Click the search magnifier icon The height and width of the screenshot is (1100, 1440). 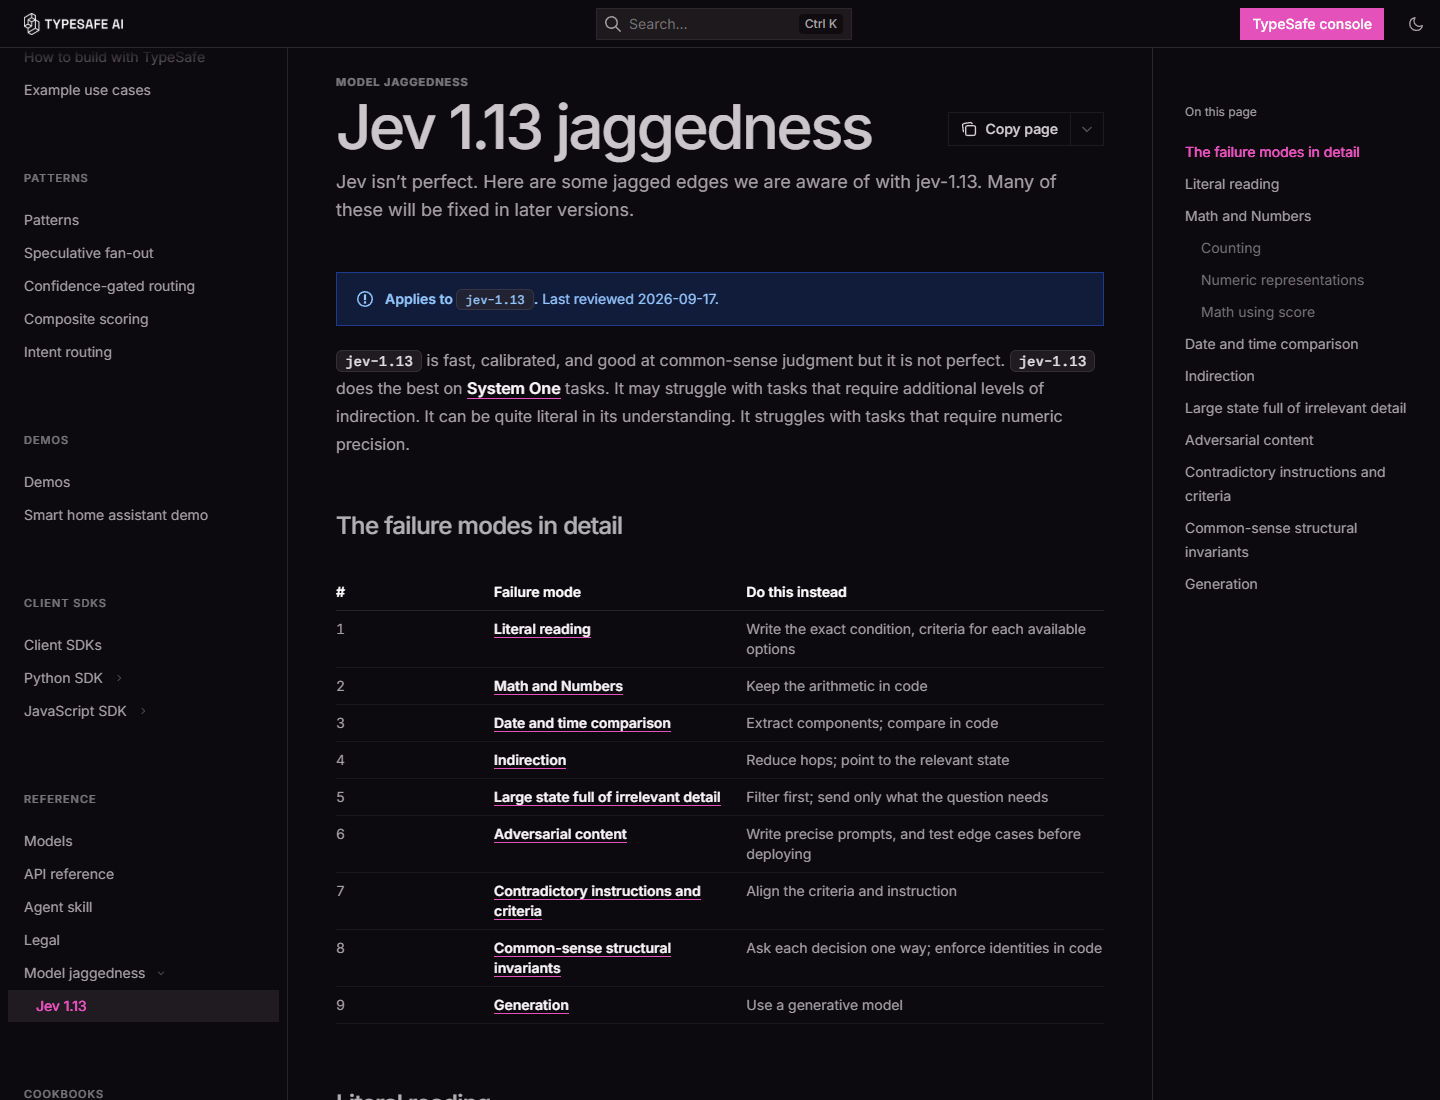(613, 24)
